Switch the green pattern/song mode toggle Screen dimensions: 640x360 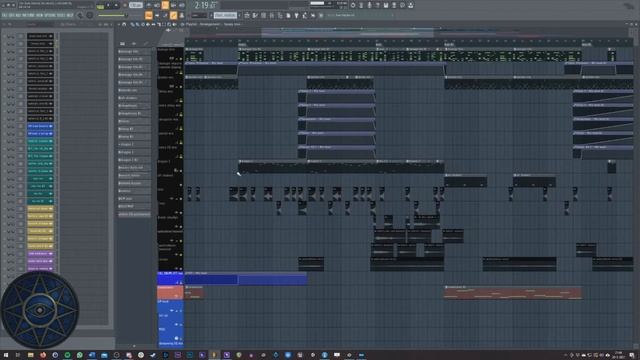pos(100,7)
